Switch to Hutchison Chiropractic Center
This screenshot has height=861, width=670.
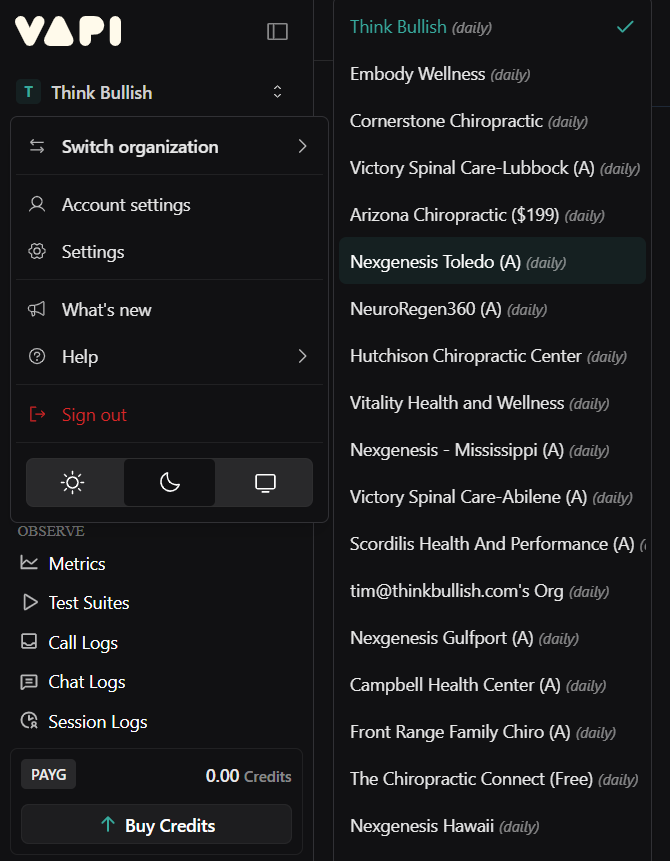tap(492, 356)
